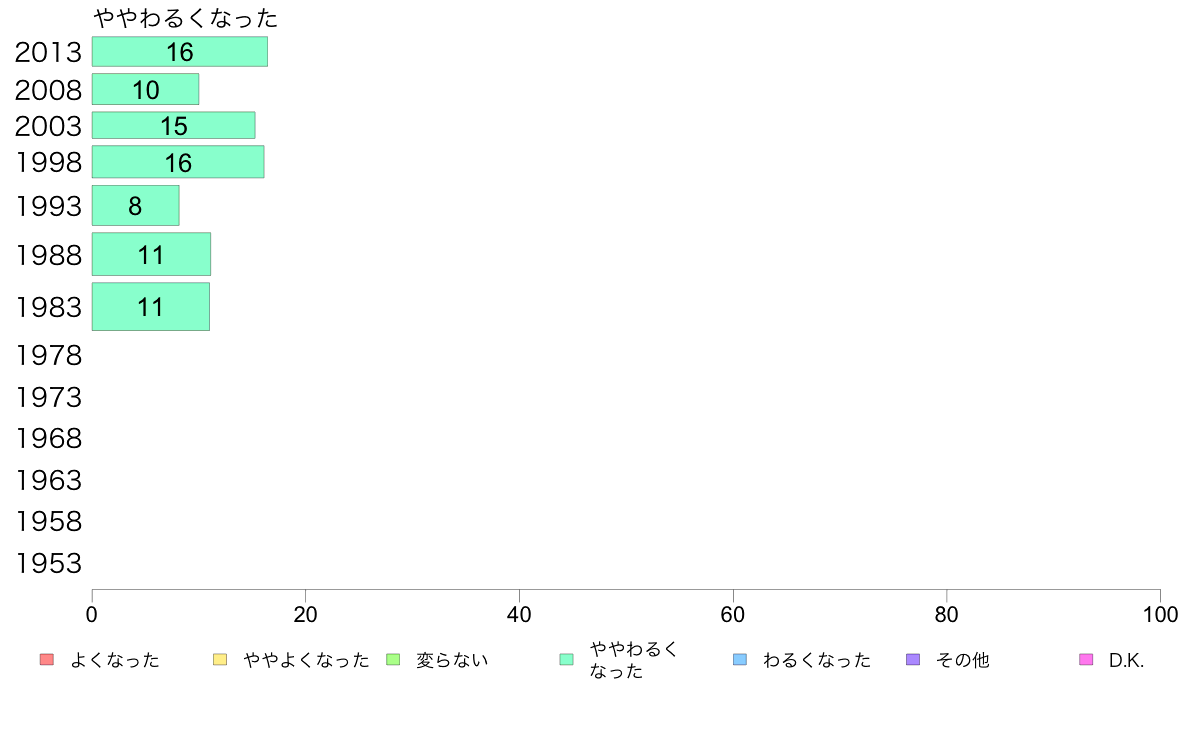Click the よくなった legend text
Screen dimensions: 1188x736
point(114,660)
